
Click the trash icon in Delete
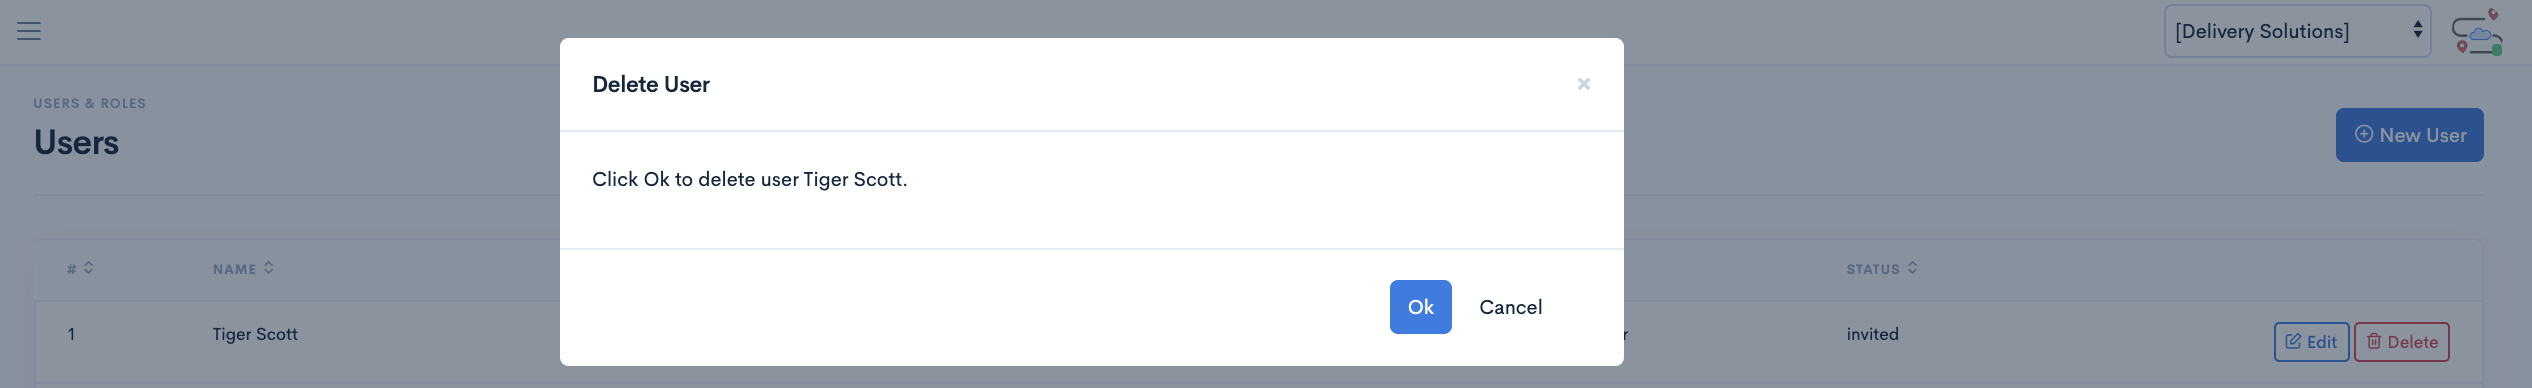2373,341
